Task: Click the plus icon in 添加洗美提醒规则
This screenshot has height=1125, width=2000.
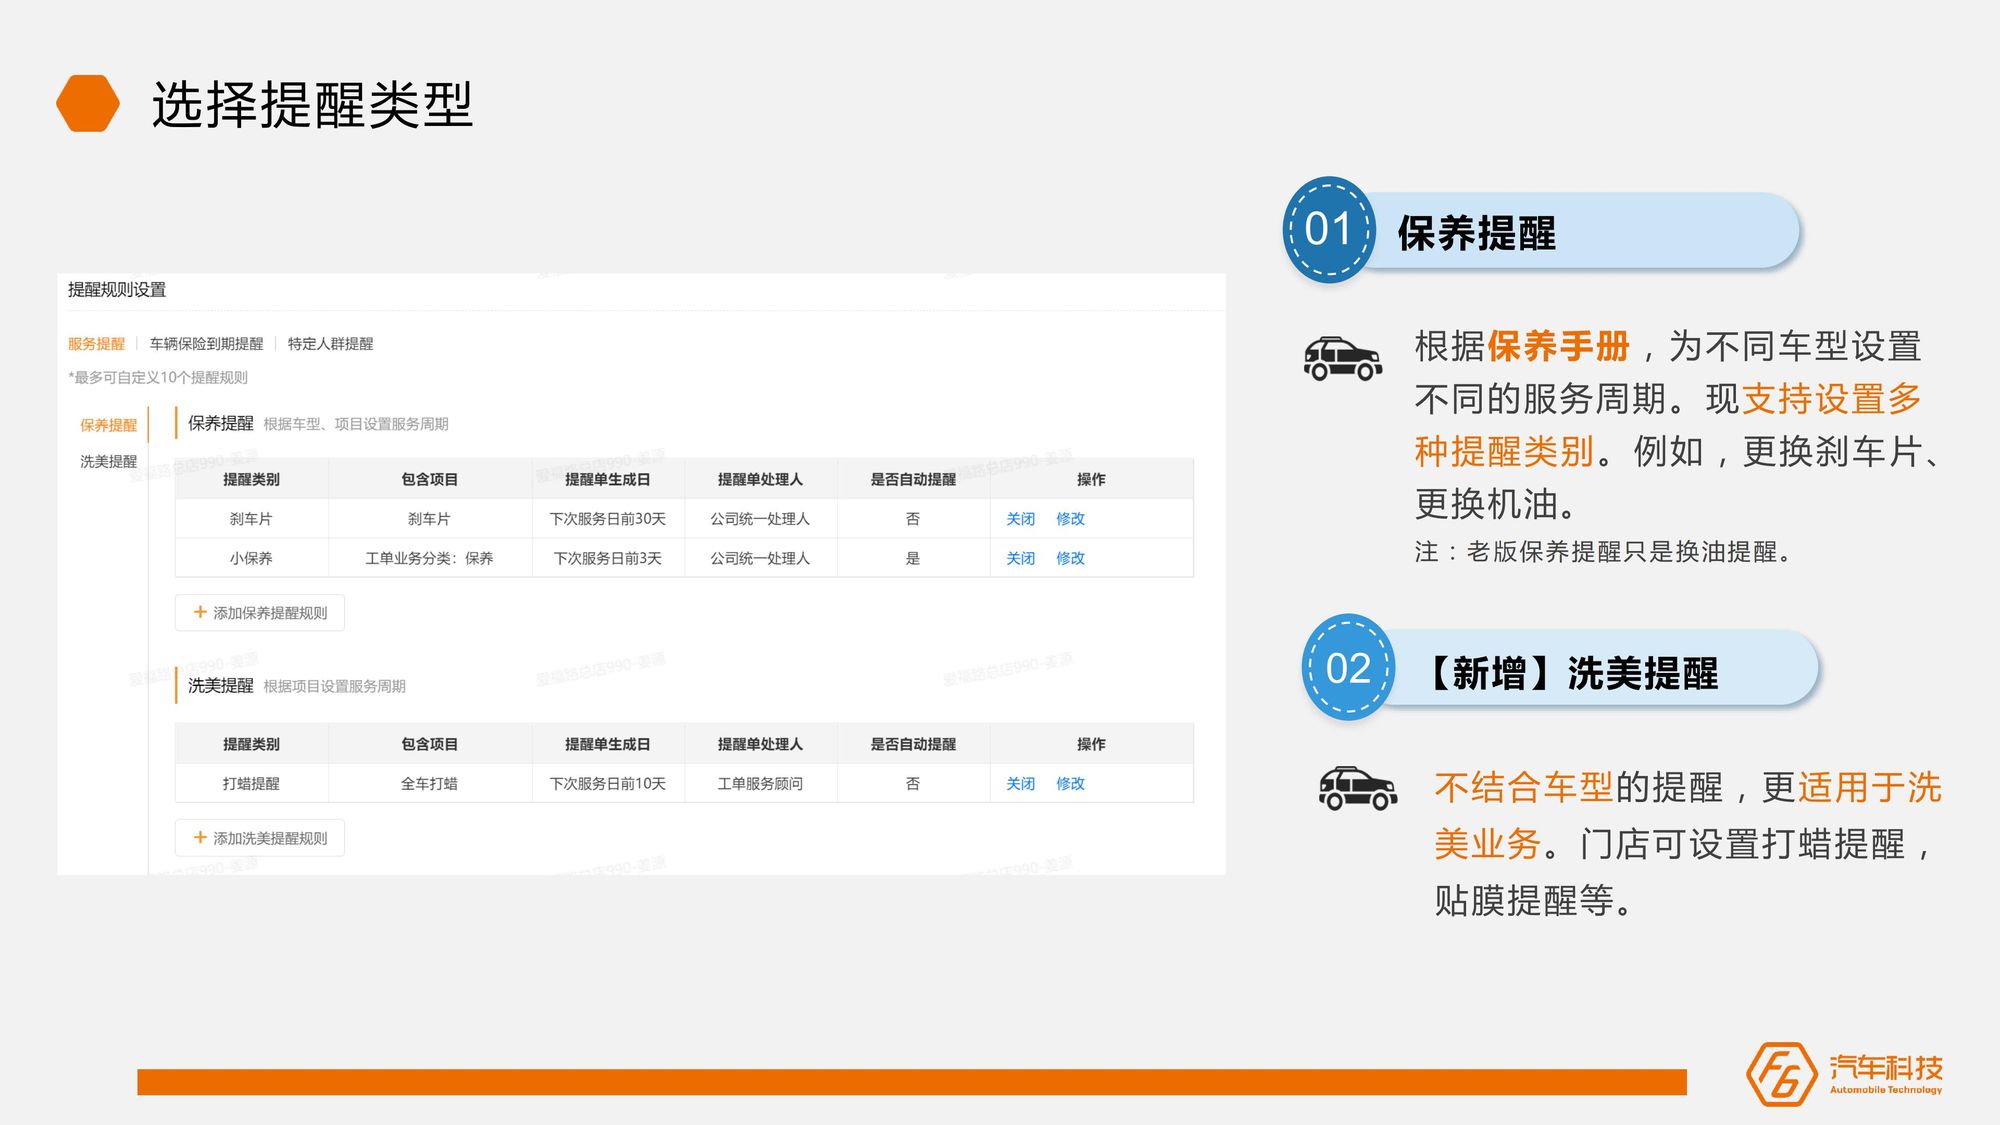Action: coord(200,838)
